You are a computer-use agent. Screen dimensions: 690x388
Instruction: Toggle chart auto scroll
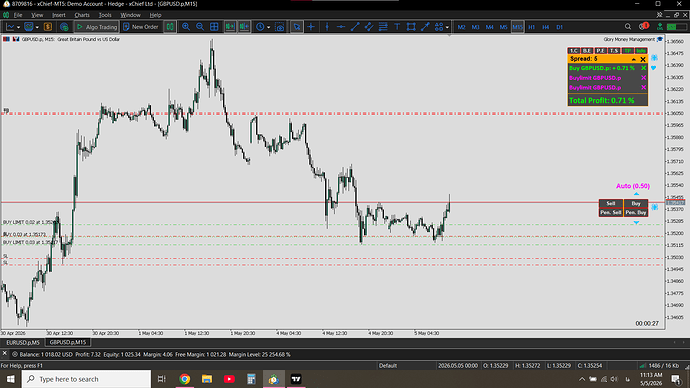pyautogui.click(x=230, y=27)
